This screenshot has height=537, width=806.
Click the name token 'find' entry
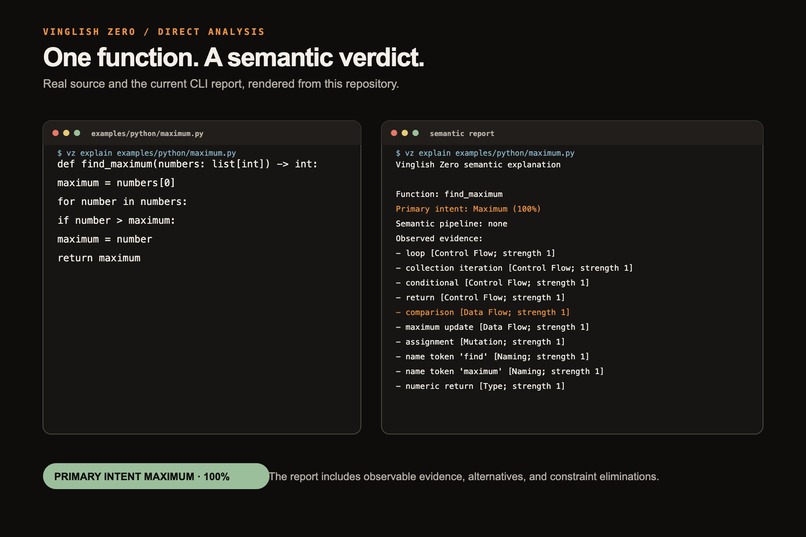coord(492,357)
